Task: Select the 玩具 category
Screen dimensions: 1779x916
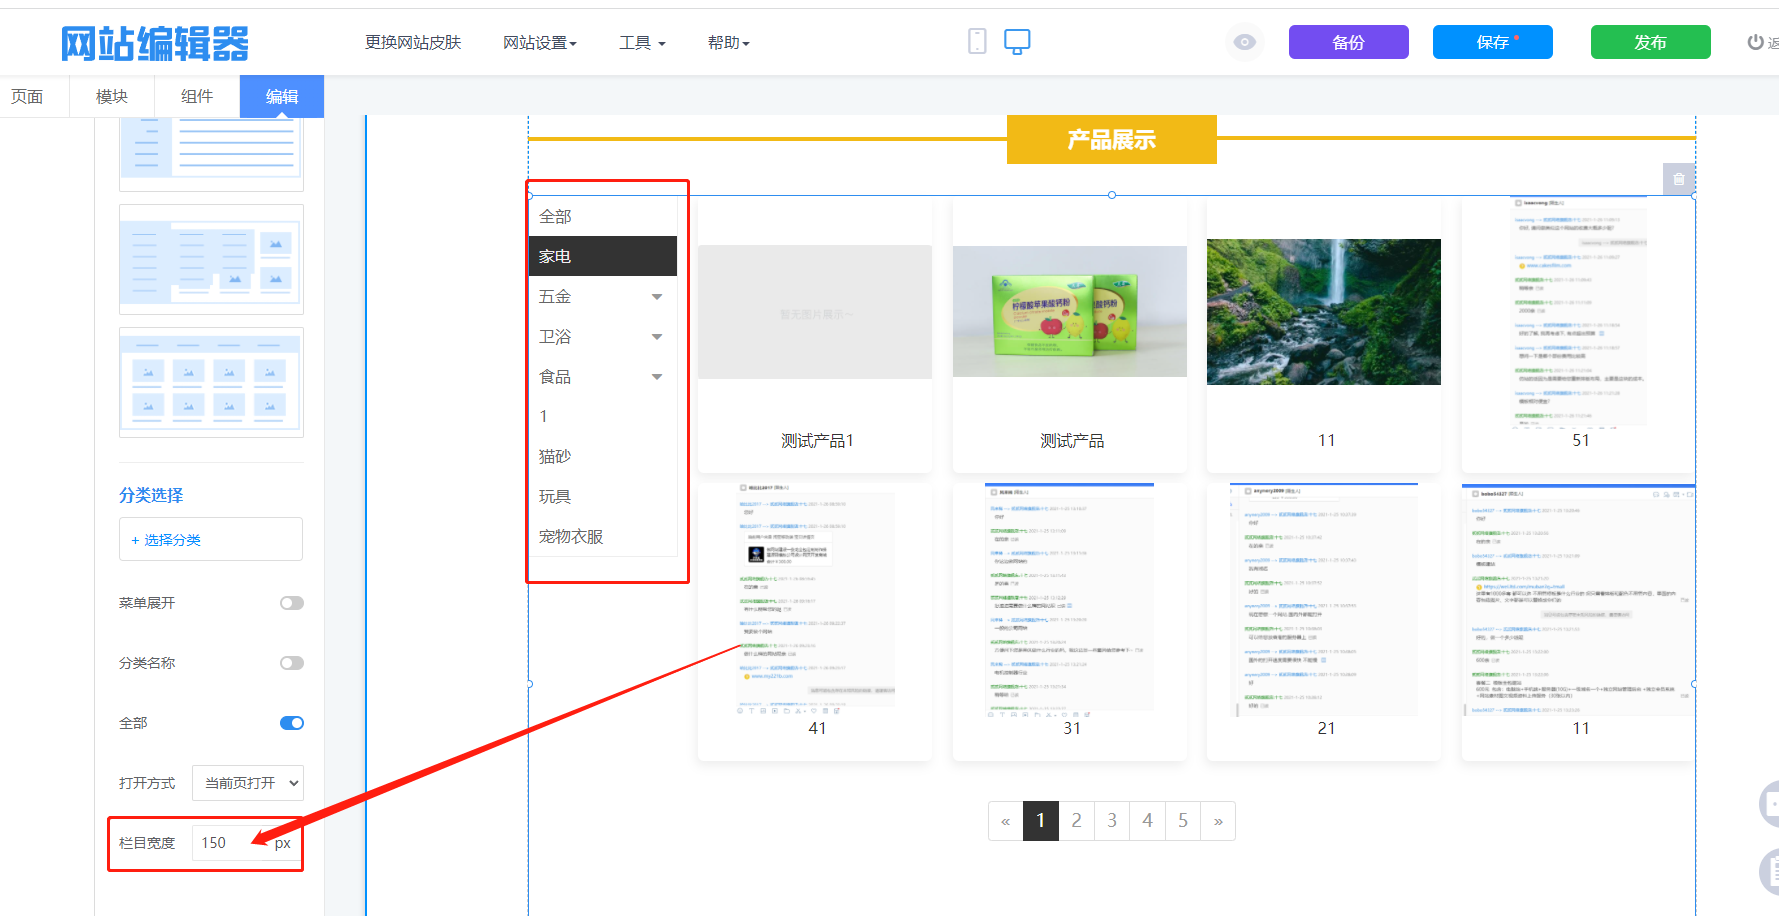Action: point(603,496)
